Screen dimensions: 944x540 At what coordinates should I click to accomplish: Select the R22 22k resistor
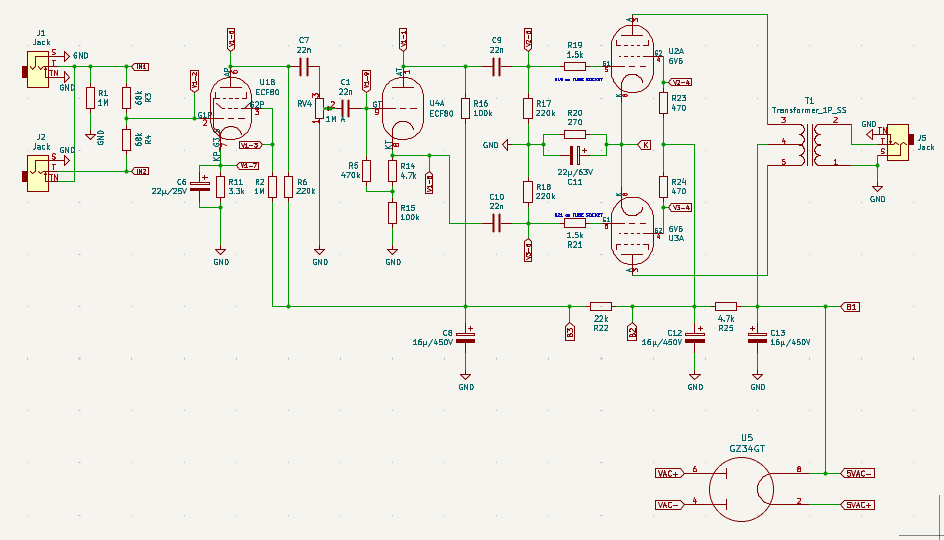(x=601, y=306)
